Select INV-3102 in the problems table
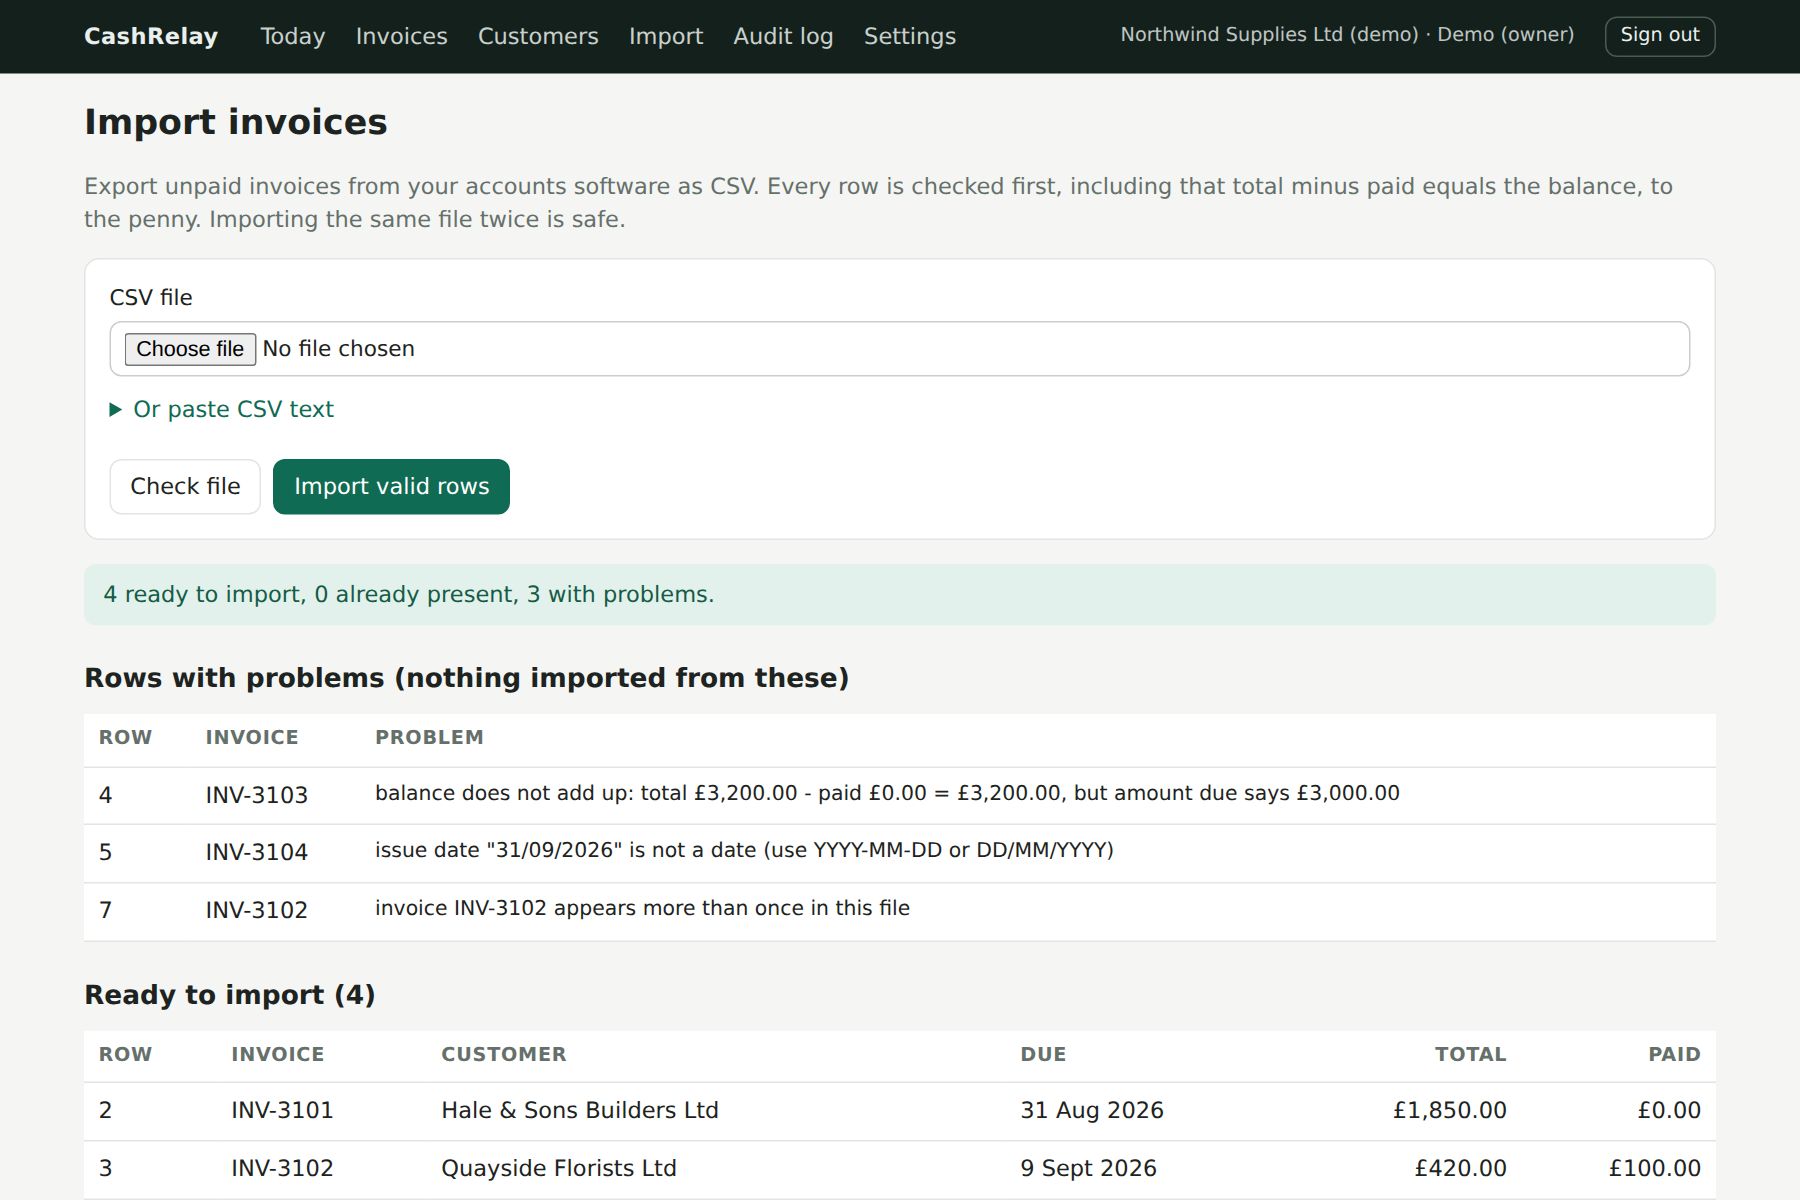 257,911
